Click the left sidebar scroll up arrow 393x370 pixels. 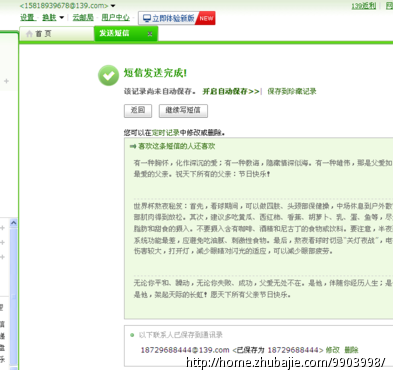coord(14,222)
